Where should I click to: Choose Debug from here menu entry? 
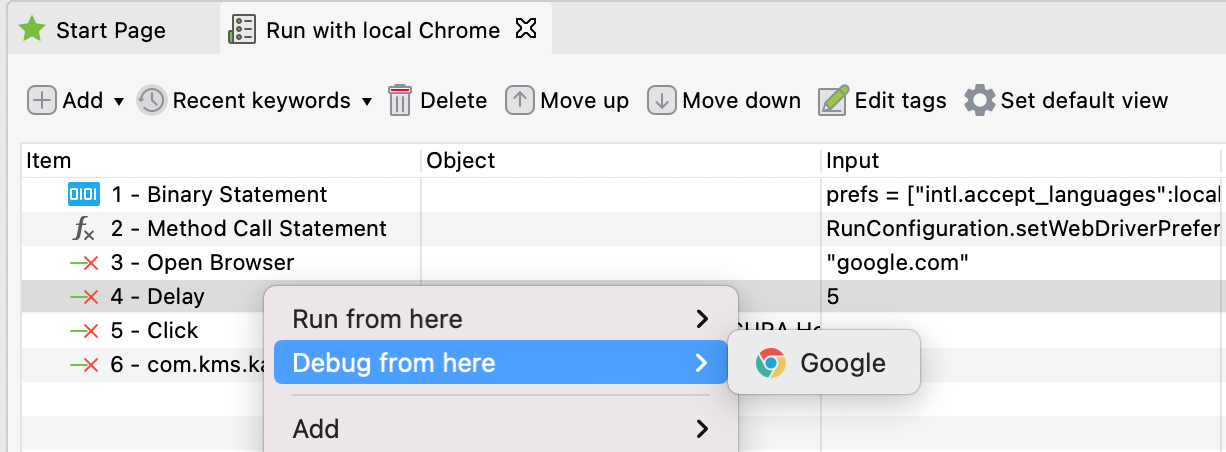(x=501, y=362)
